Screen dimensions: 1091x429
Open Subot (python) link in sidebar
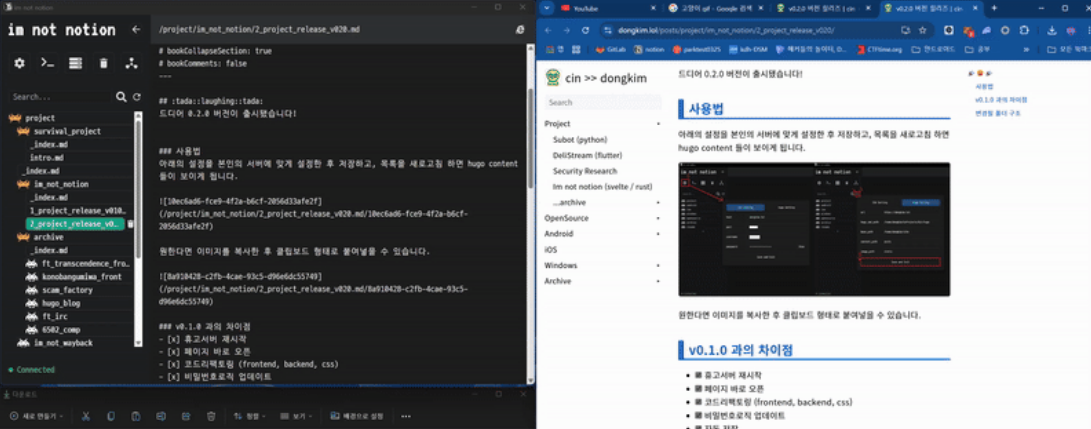580,140
